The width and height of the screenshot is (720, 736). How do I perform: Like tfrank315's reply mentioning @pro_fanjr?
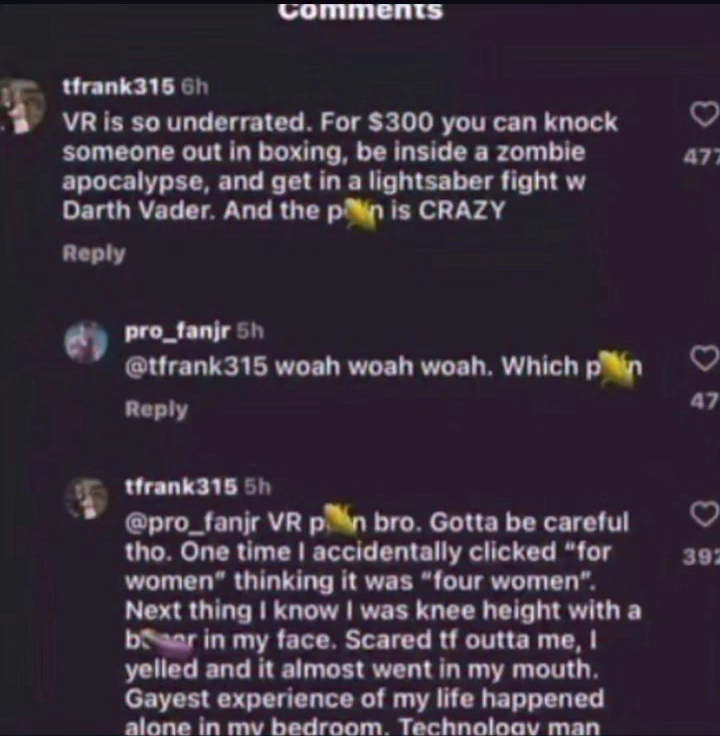pos(705,514)
